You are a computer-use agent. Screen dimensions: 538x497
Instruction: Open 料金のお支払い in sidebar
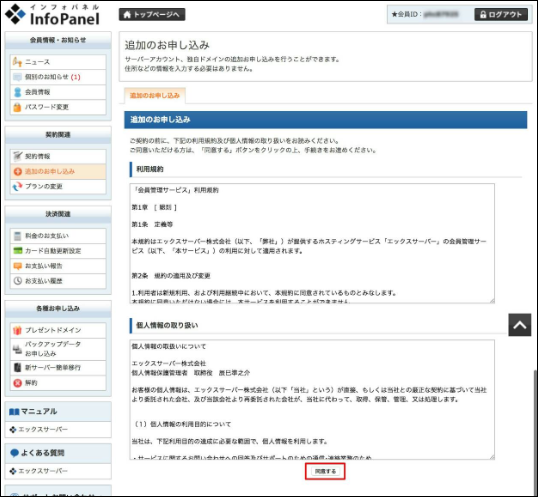[58, 236]
